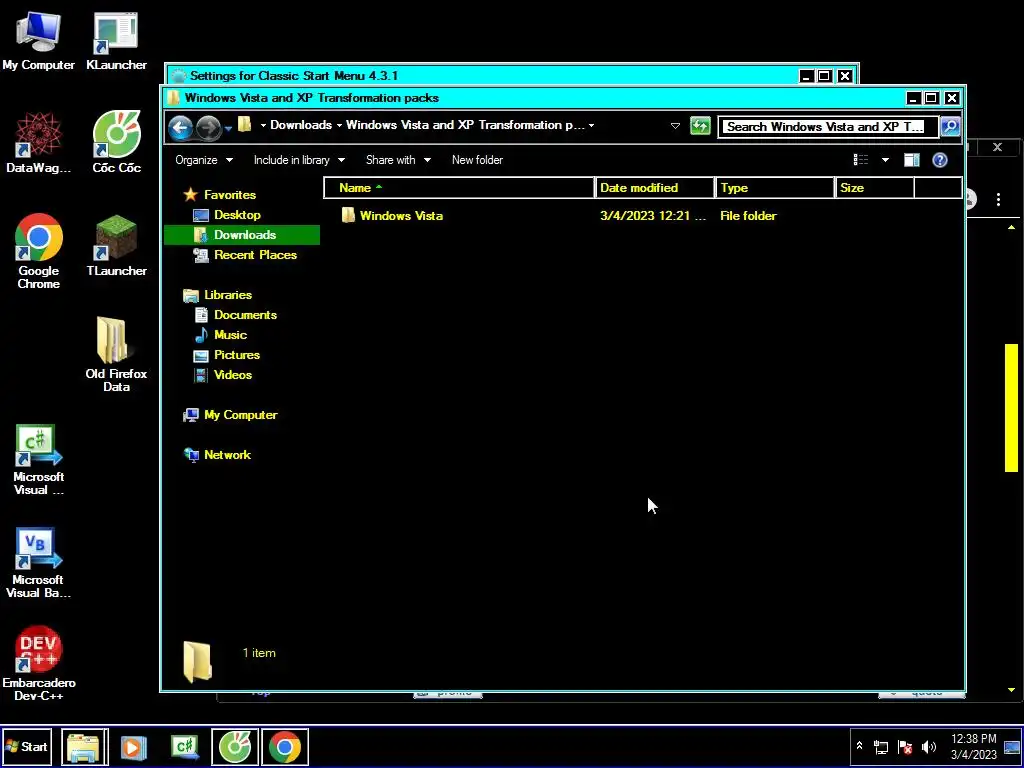The height and width of the screenshot is (768, 1024).
Task: Open the Start menu
Action: click(26, 746)
